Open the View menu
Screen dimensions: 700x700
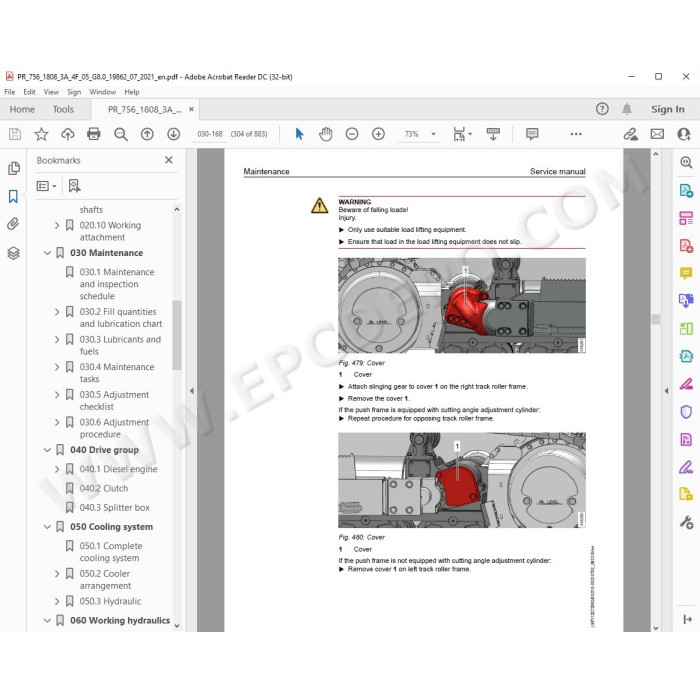(x=51, y=92)
